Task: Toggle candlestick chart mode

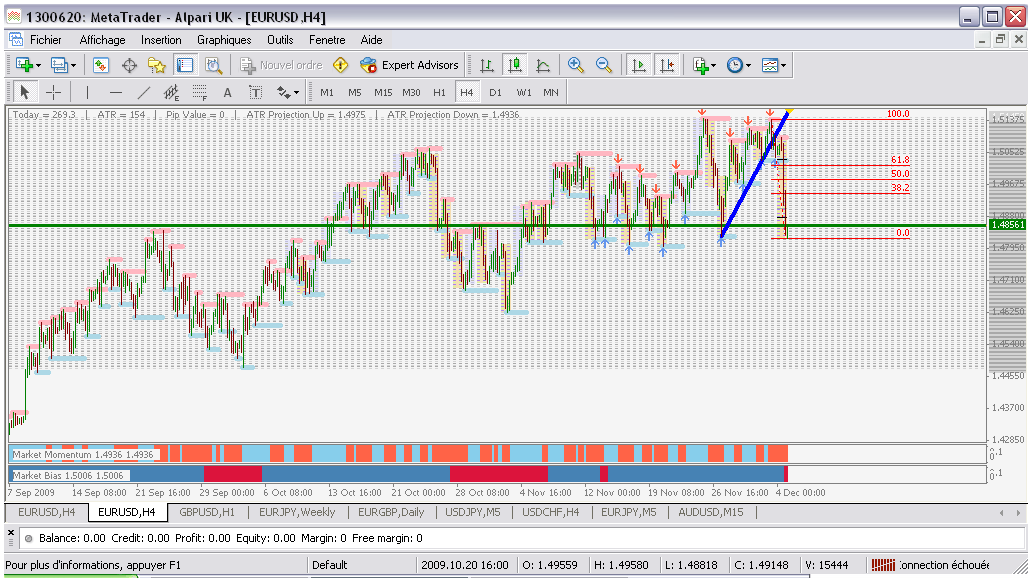Action: tap(515, 65)
